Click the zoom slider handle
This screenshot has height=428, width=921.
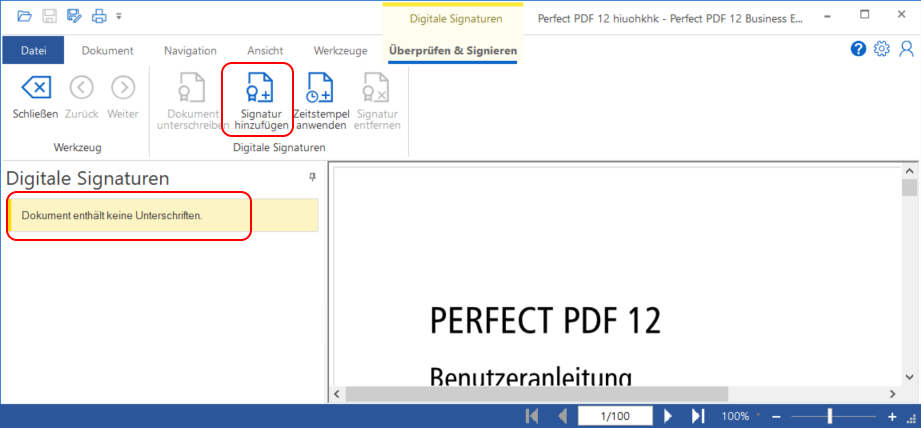(x=829, y=416)
